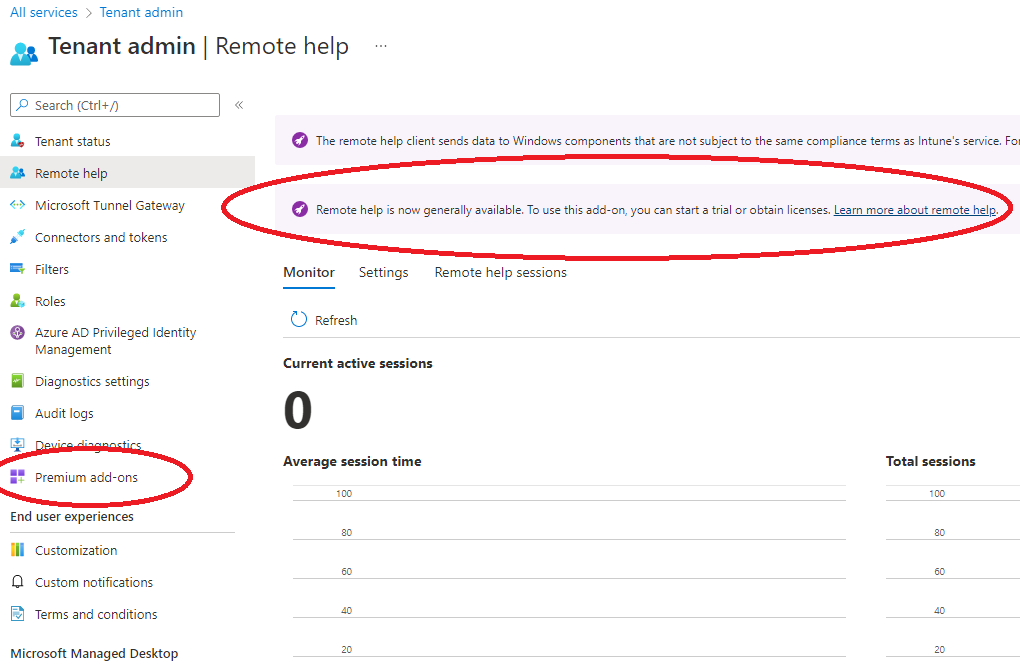Click the Roles sidebar icon
This screenshot has height=668, width=1020.
18,301
